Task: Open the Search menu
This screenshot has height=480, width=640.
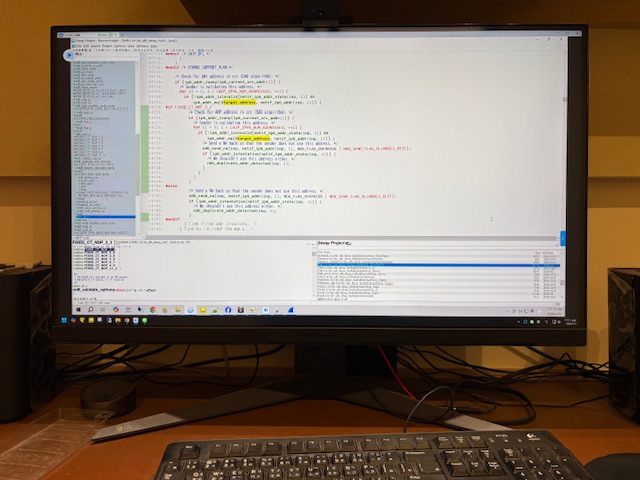Action: point(96,44)
